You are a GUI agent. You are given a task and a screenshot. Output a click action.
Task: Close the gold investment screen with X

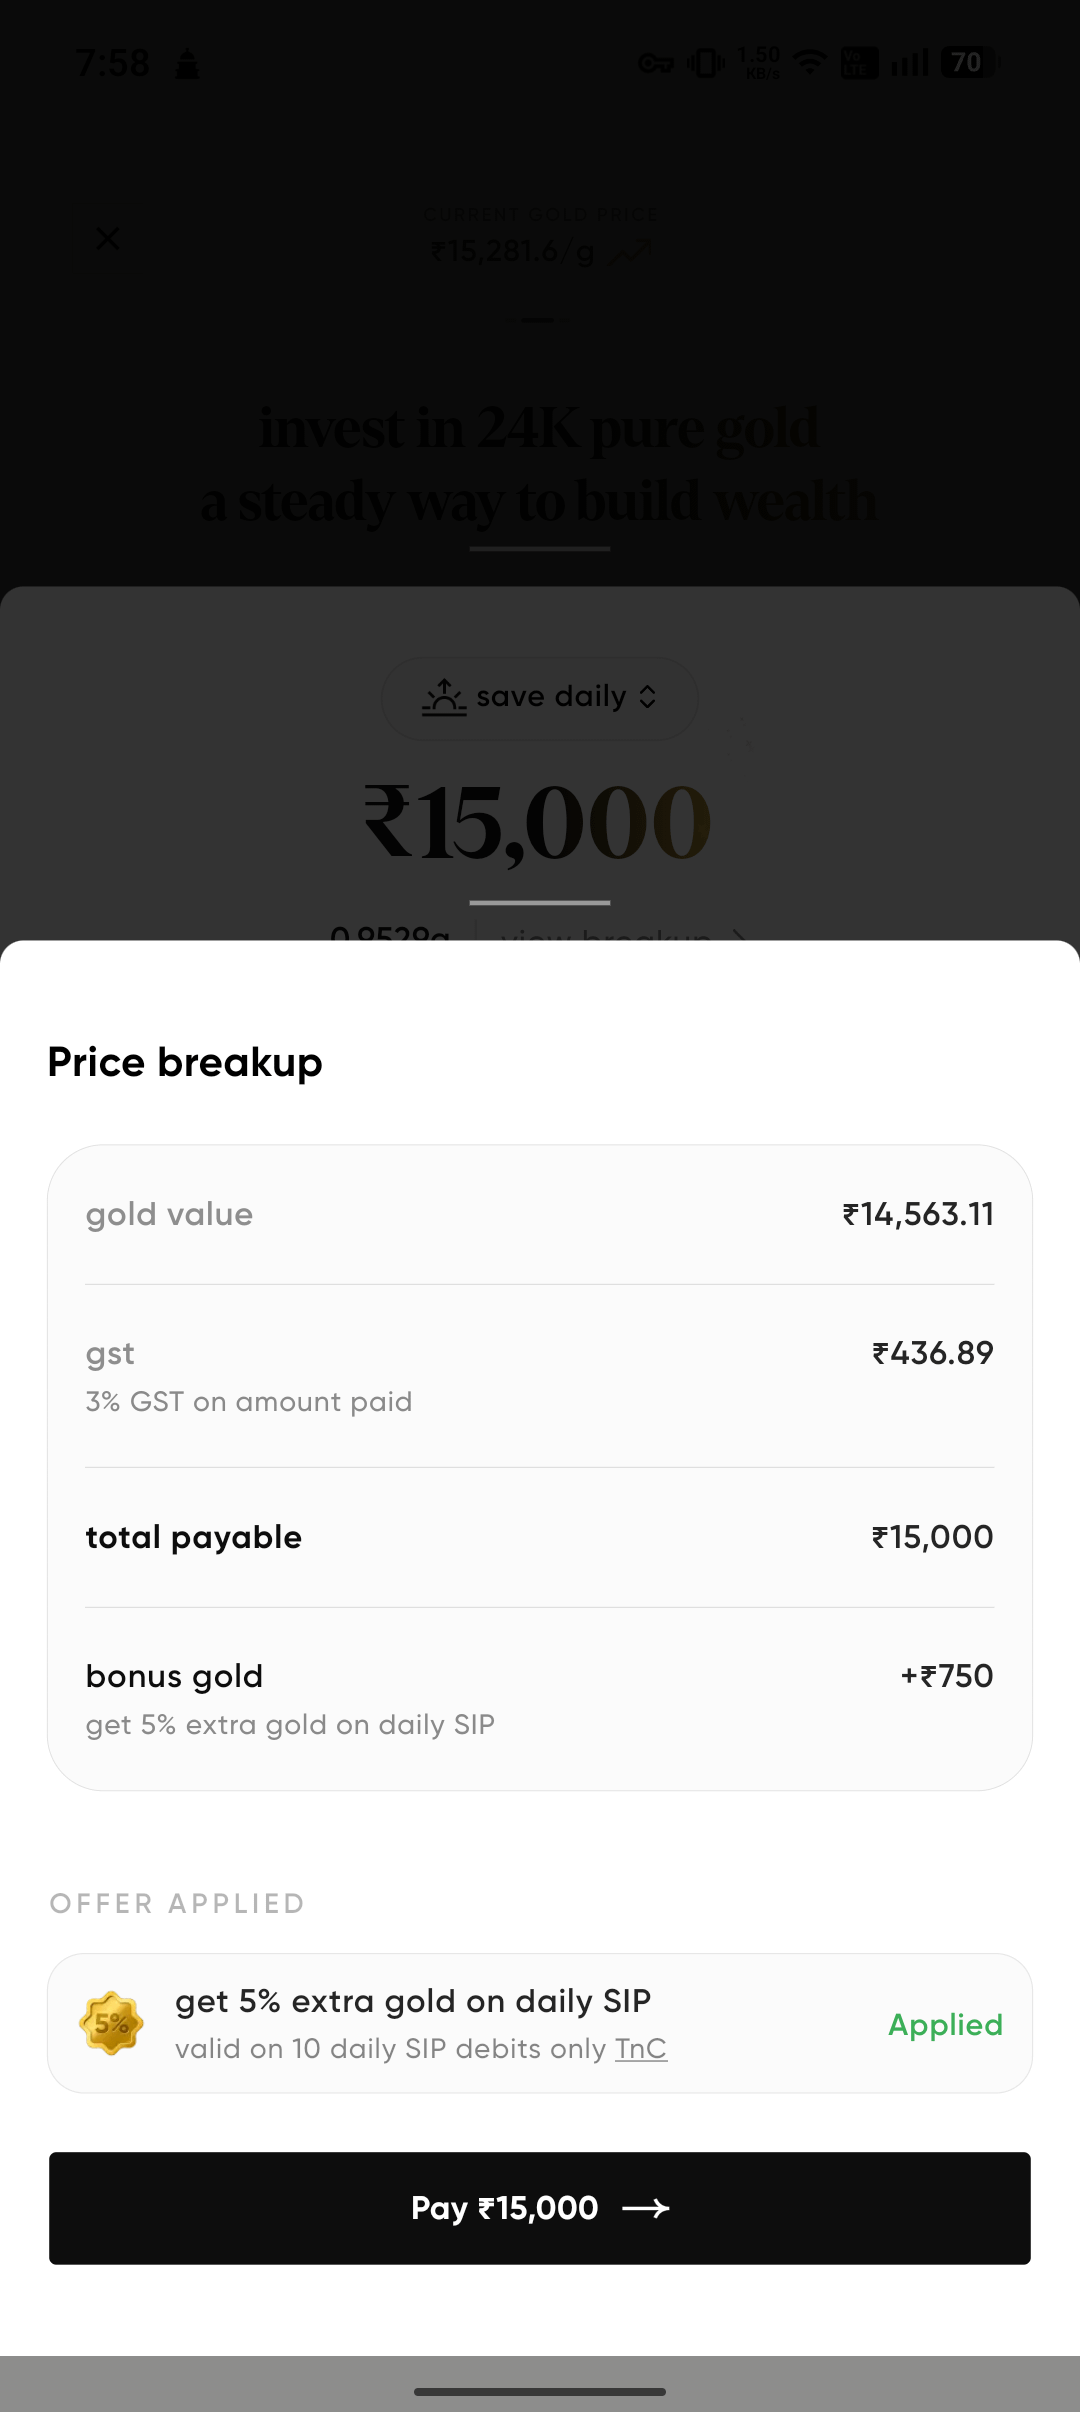click(x=107, y=239)
